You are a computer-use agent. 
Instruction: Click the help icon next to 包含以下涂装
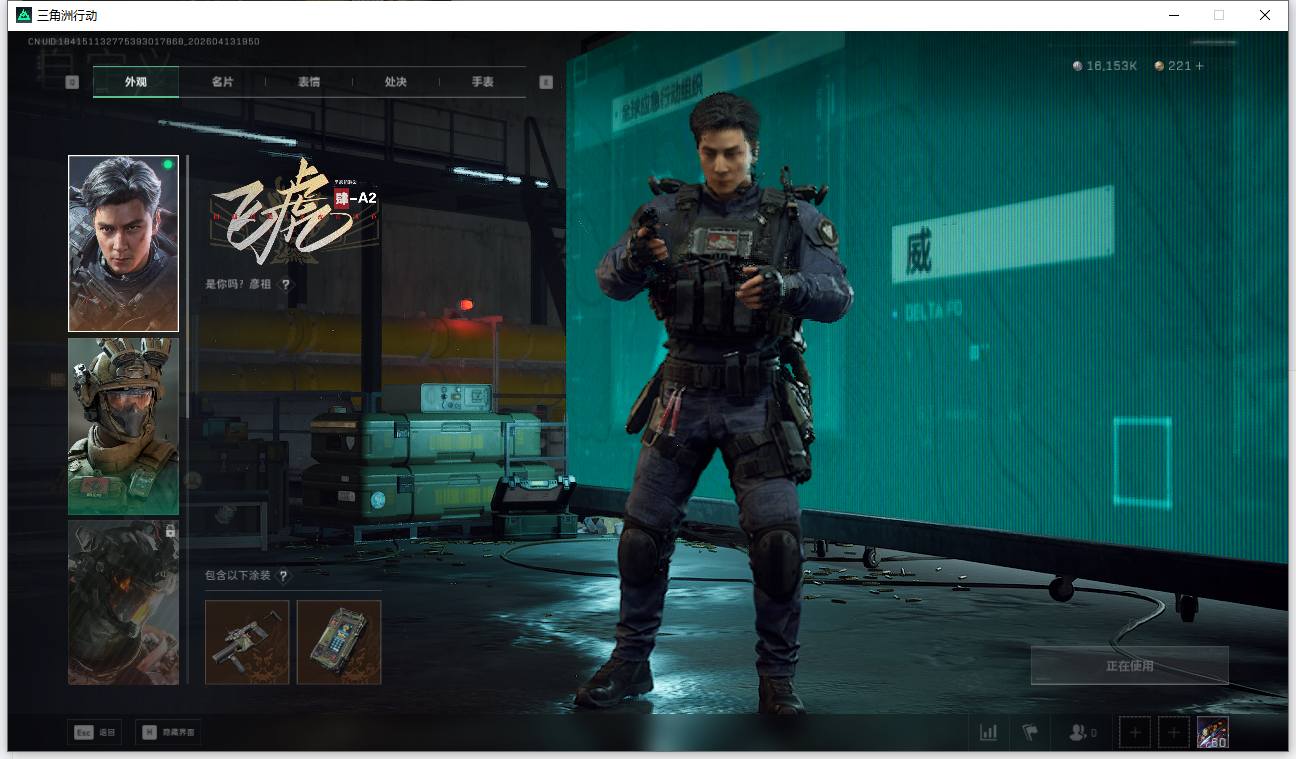click(x=284, y=576)
